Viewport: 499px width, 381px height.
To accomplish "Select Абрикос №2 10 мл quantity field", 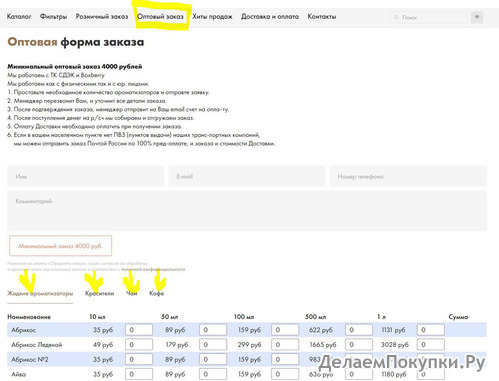I will click(x=139, y=359).
